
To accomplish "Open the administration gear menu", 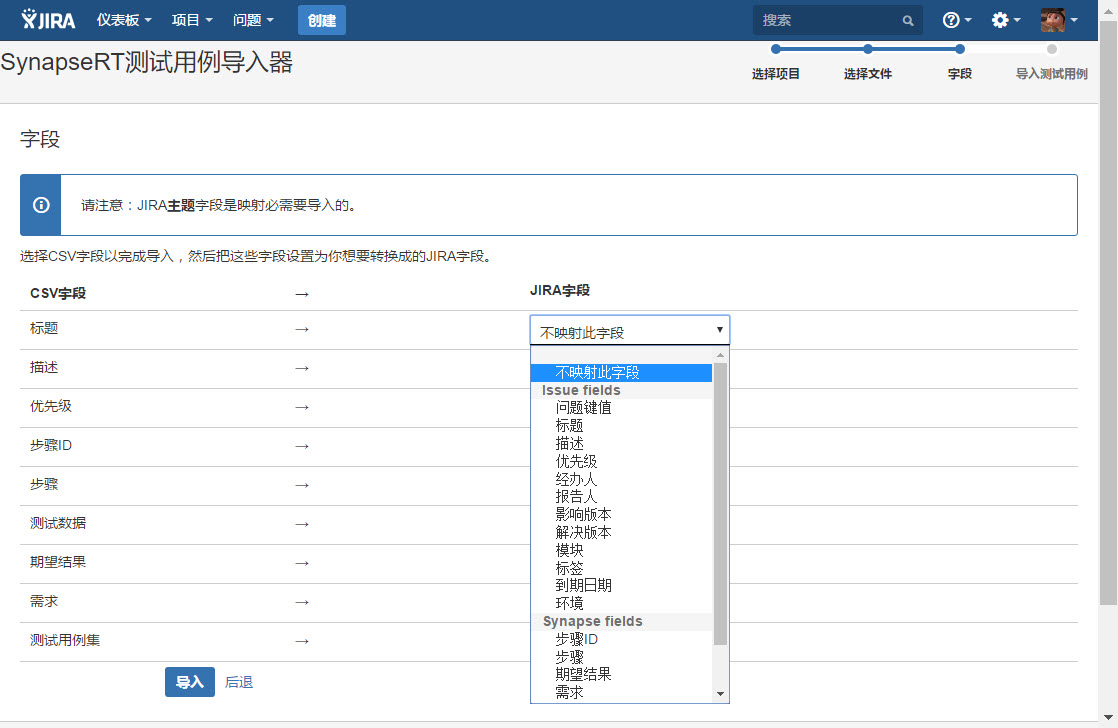I will coord(1005,20).
